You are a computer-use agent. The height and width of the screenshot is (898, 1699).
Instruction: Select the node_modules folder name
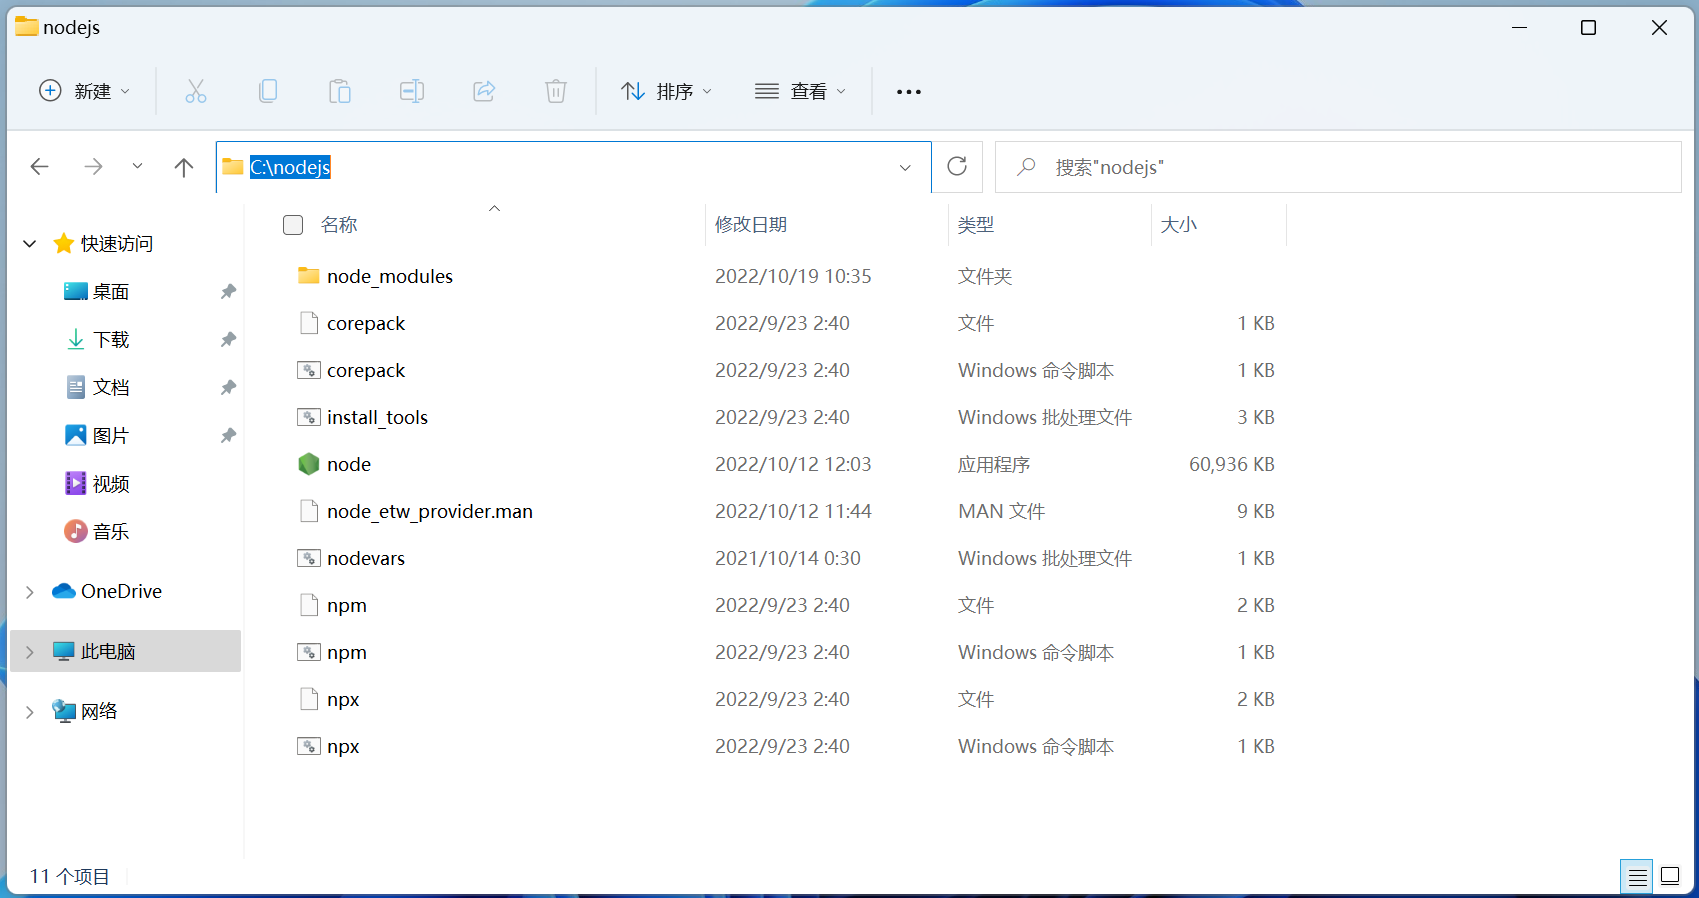(390, 276)
